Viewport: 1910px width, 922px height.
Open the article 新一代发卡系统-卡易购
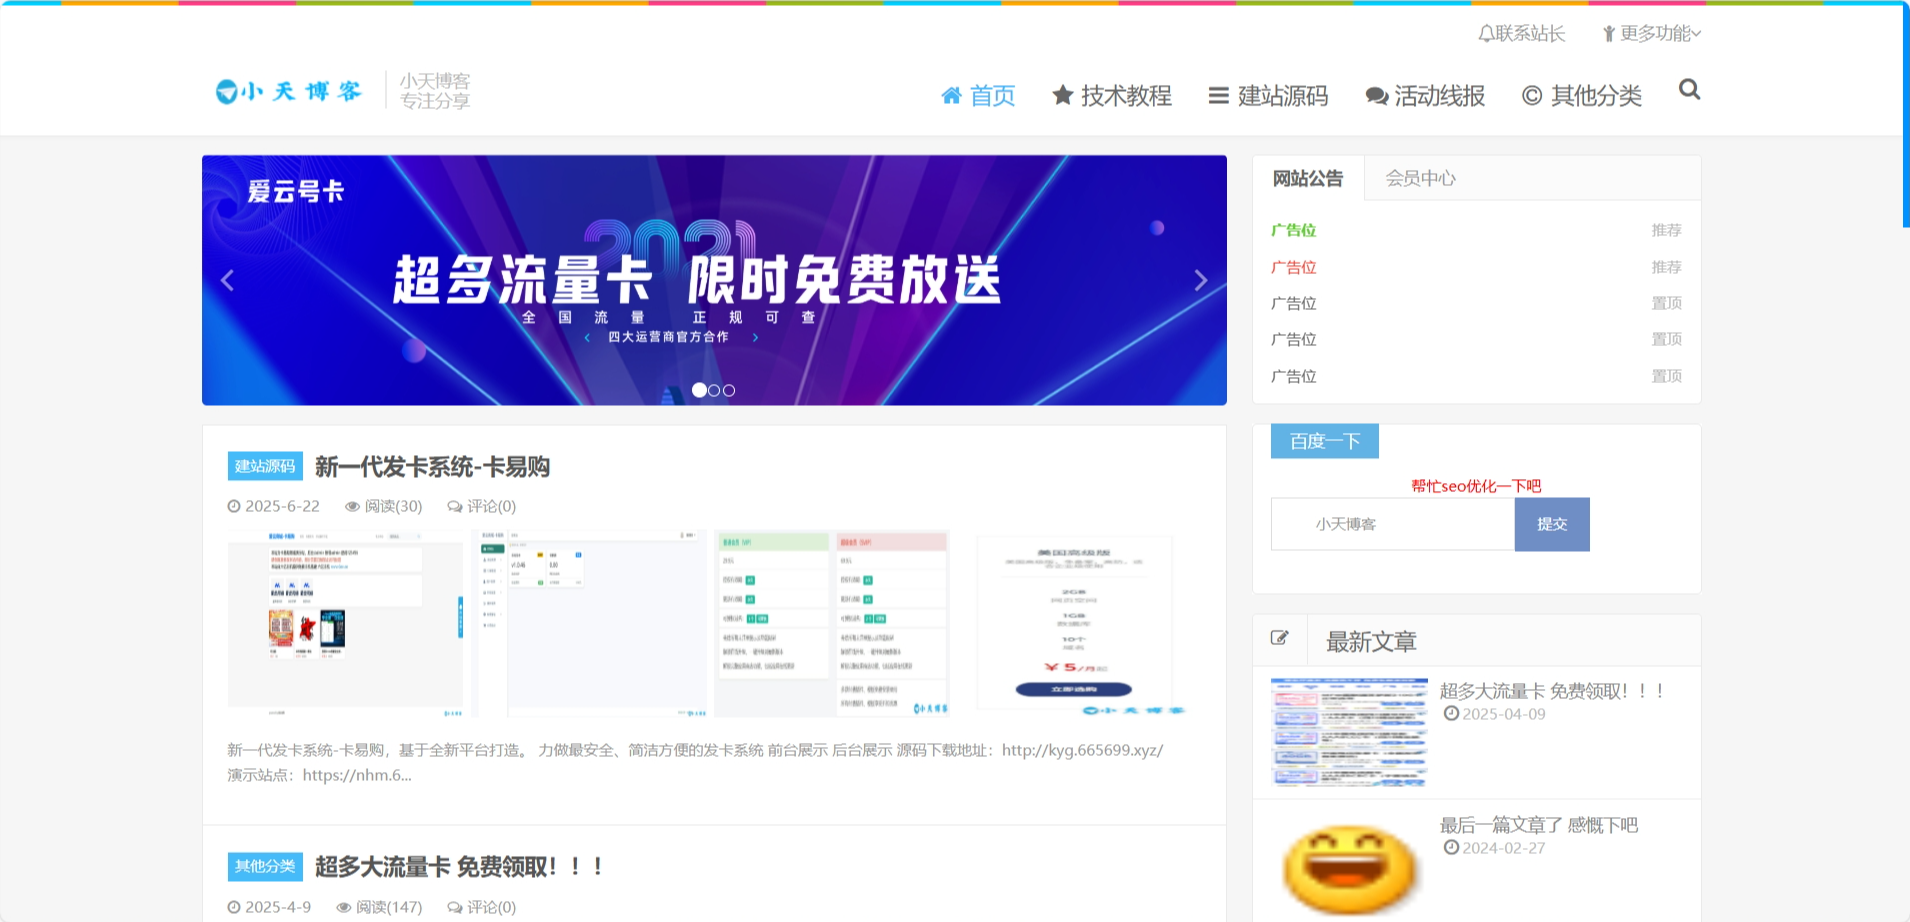[432, 466]
